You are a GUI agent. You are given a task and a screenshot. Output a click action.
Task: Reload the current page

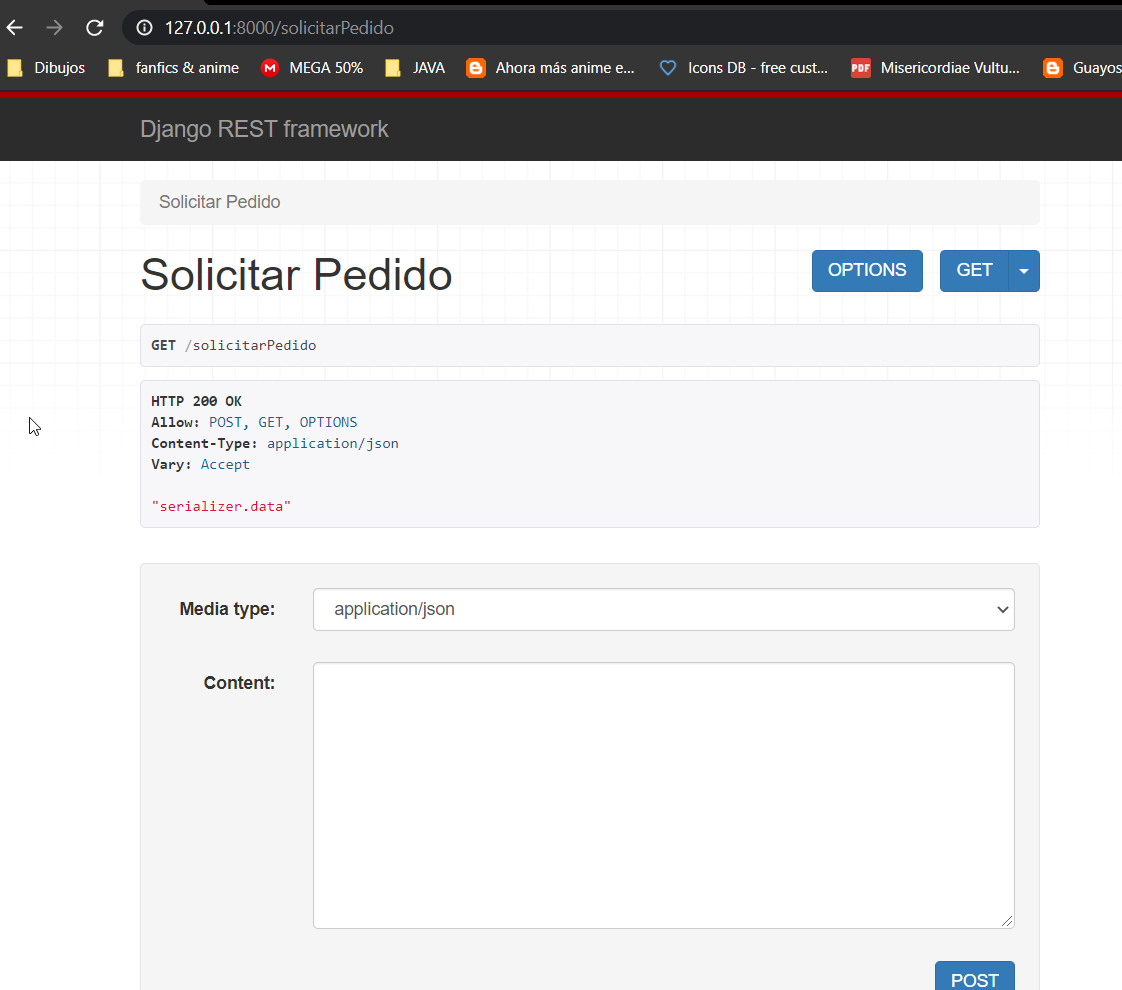95,27
